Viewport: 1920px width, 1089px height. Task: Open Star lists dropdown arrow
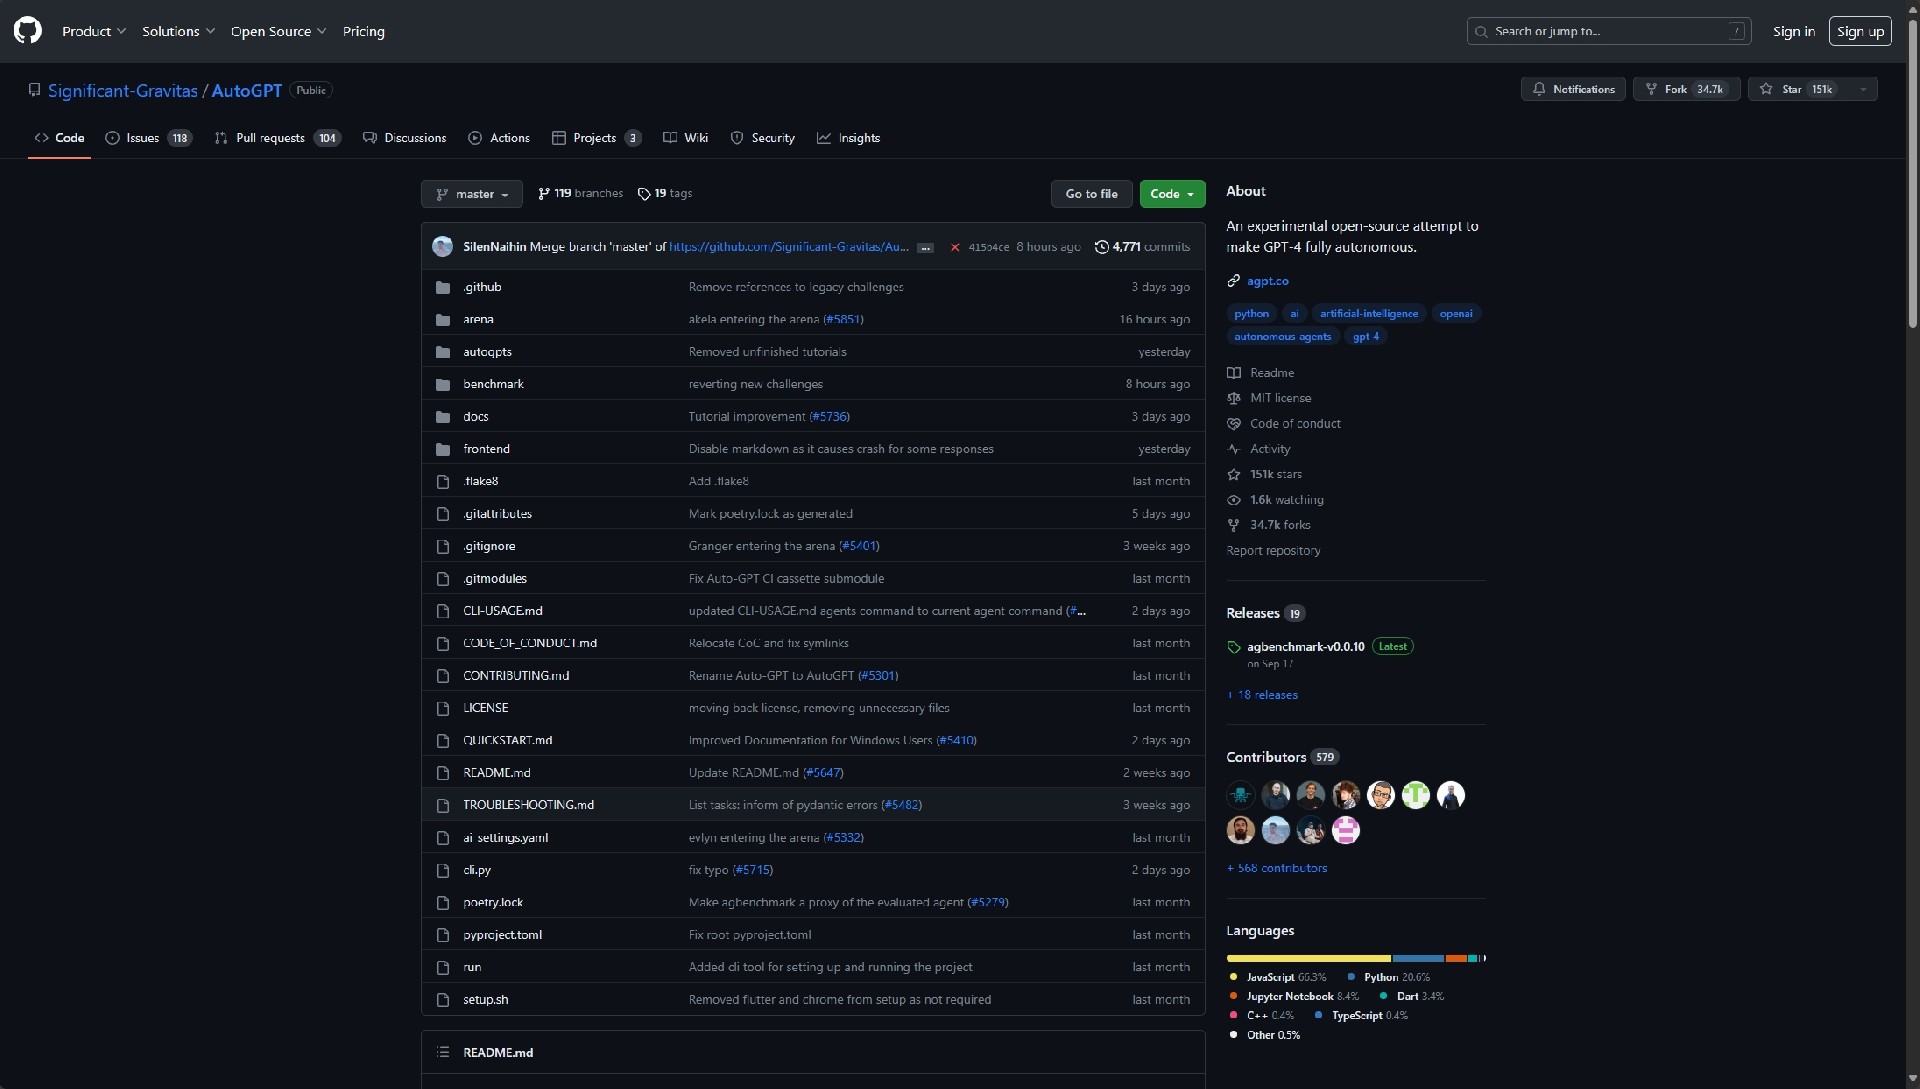coord(1863,89)
